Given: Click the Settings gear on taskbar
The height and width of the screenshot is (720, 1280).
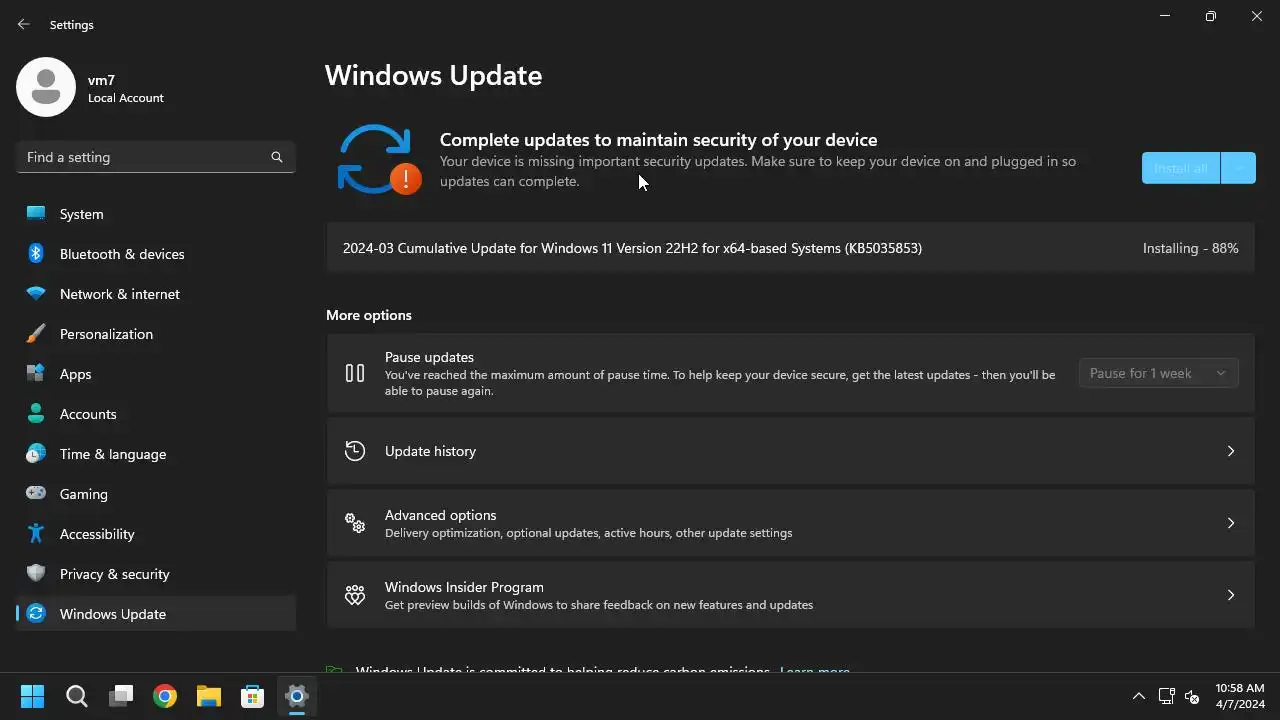Looking at the screenshot, I should [x=296, y=696].
